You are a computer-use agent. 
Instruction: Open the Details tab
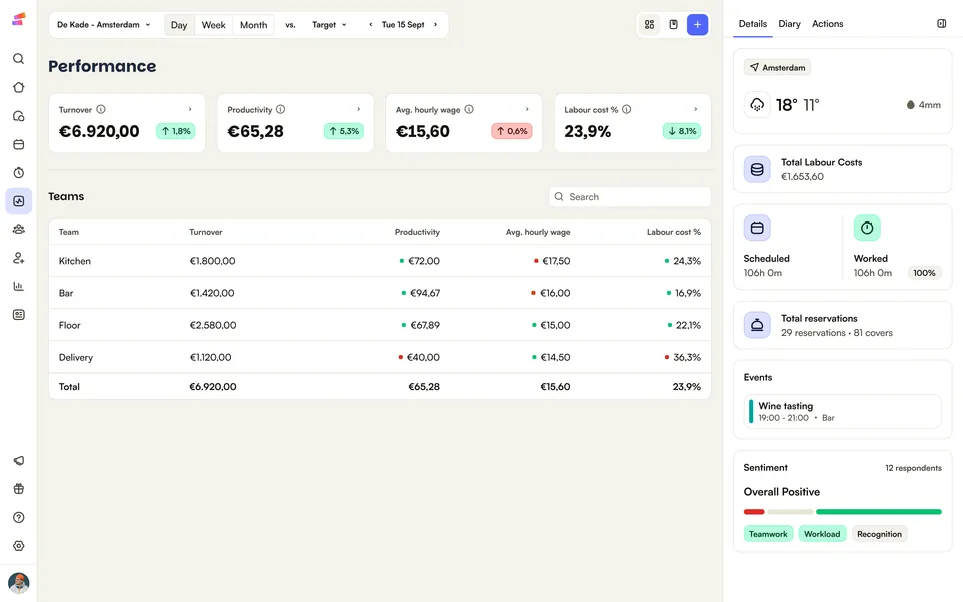pyautogui.click(x=752, y=23)
